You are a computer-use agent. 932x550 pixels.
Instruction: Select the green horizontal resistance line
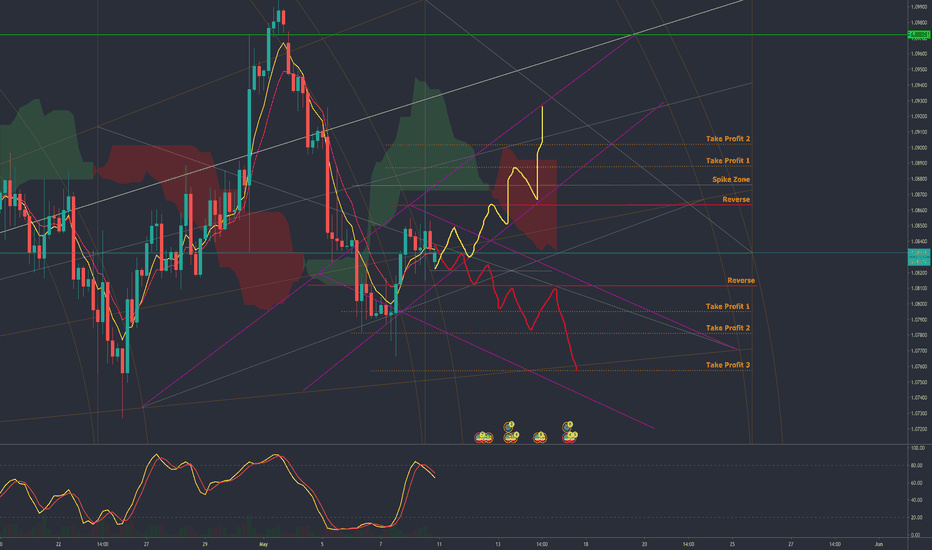(x=452, y=35)
